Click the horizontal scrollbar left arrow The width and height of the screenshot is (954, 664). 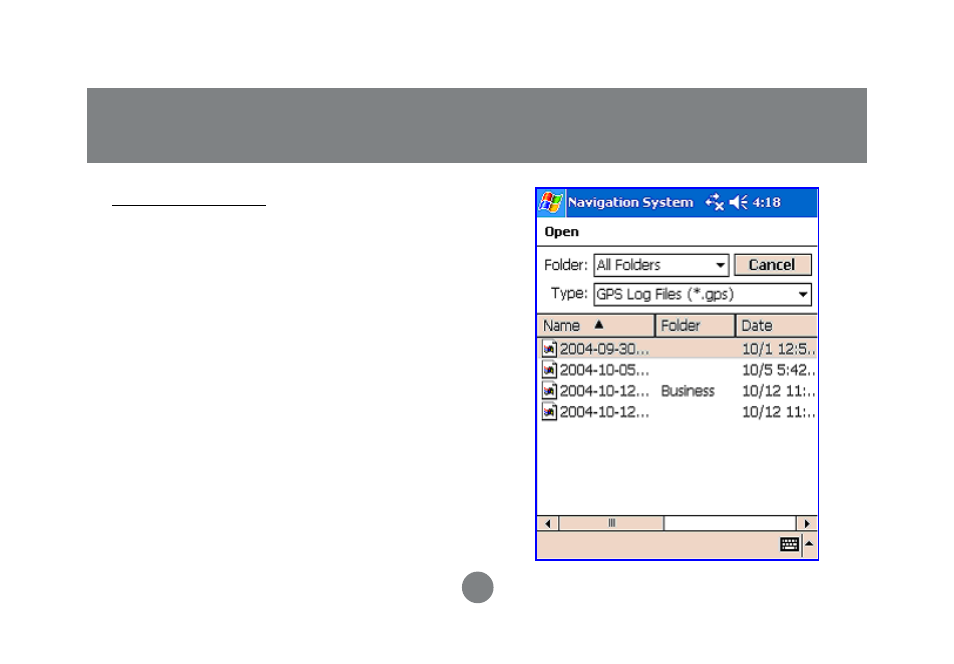coord(548,523)
